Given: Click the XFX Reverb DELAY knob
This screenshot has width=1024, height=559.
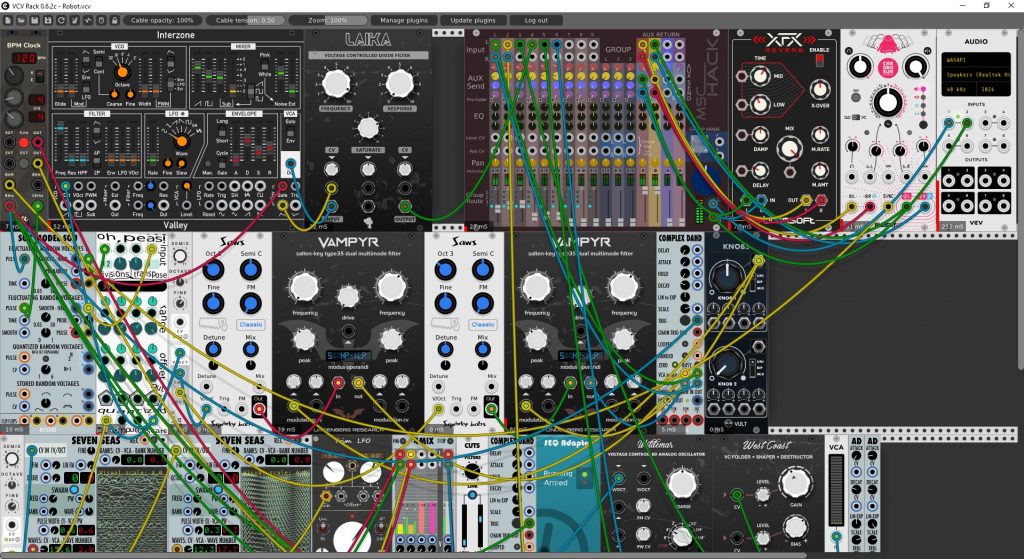Looking at the screenshot, I should pos(760,170).
